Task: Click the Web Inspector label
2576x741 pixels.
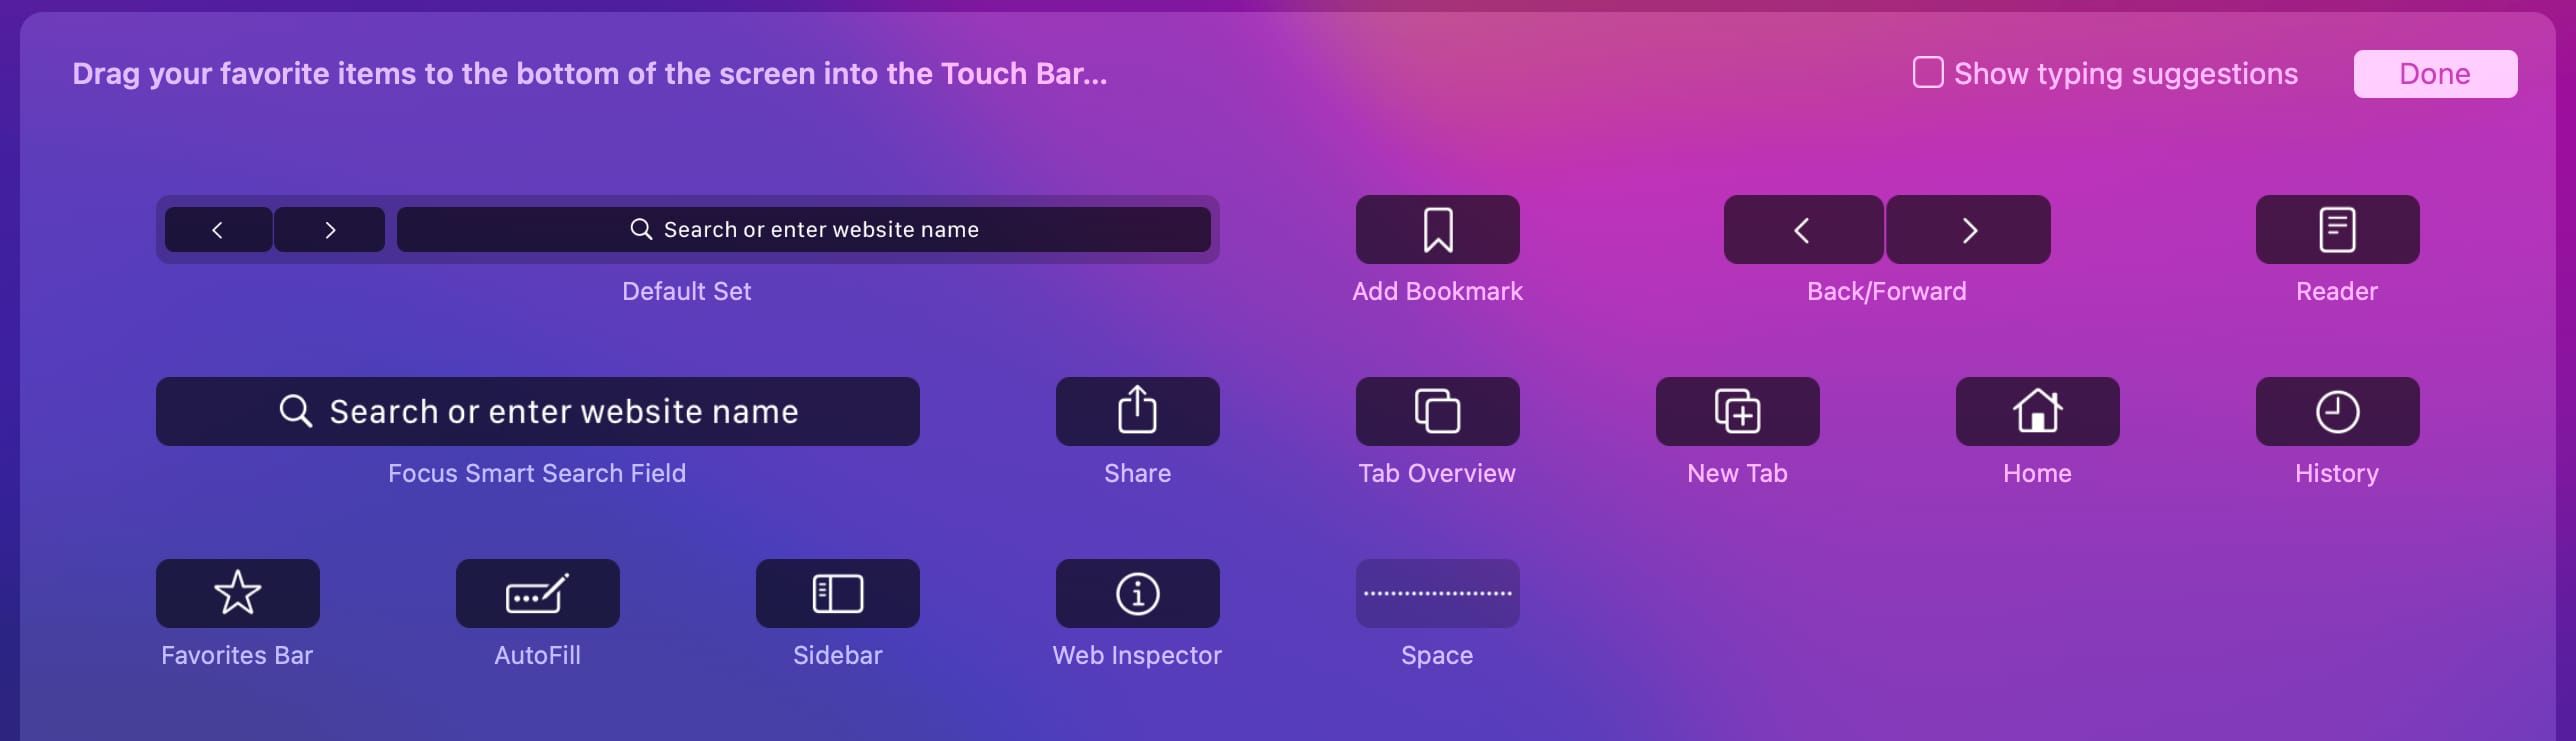Action: (1137, 655)
